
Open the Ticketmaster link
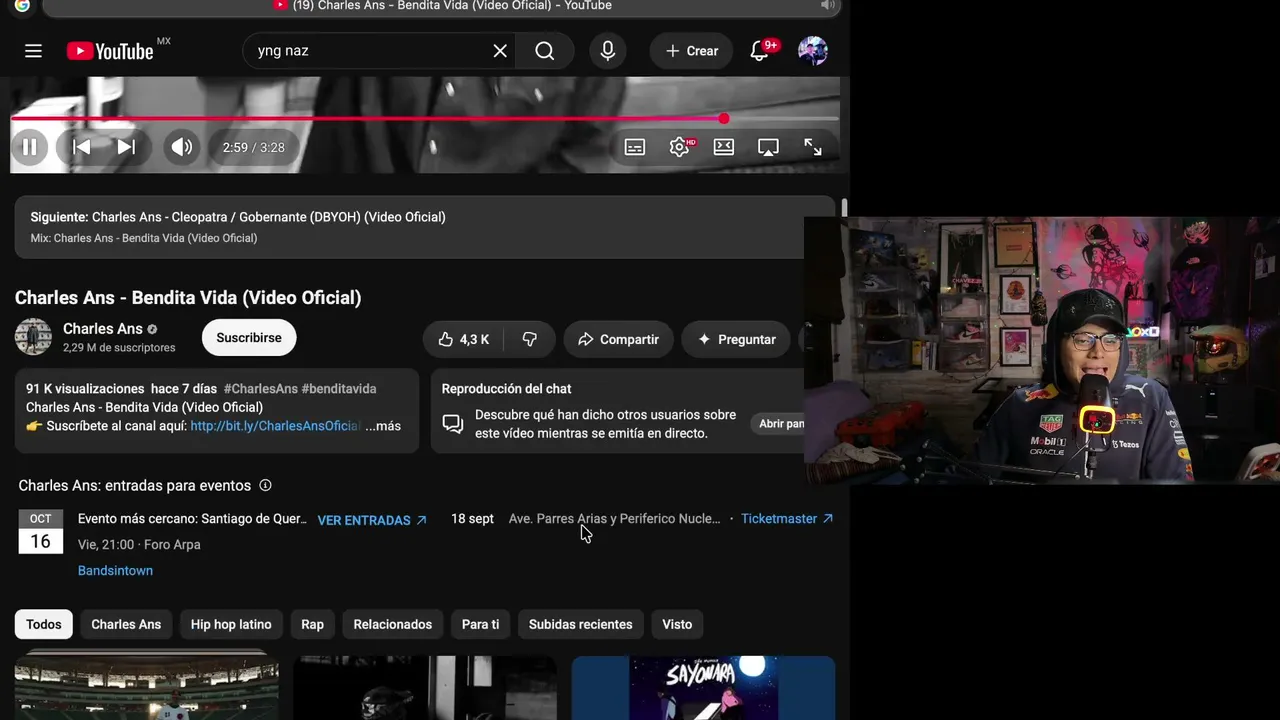point(787,519)
